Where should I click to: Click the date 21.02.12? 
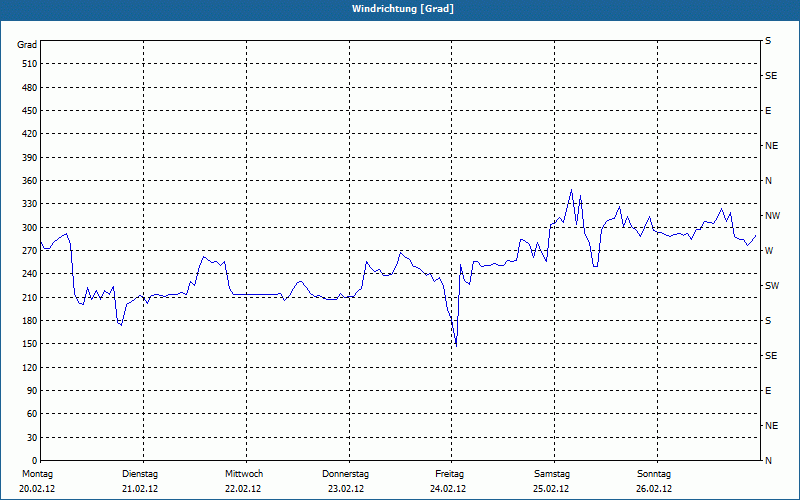coord(140,489)
